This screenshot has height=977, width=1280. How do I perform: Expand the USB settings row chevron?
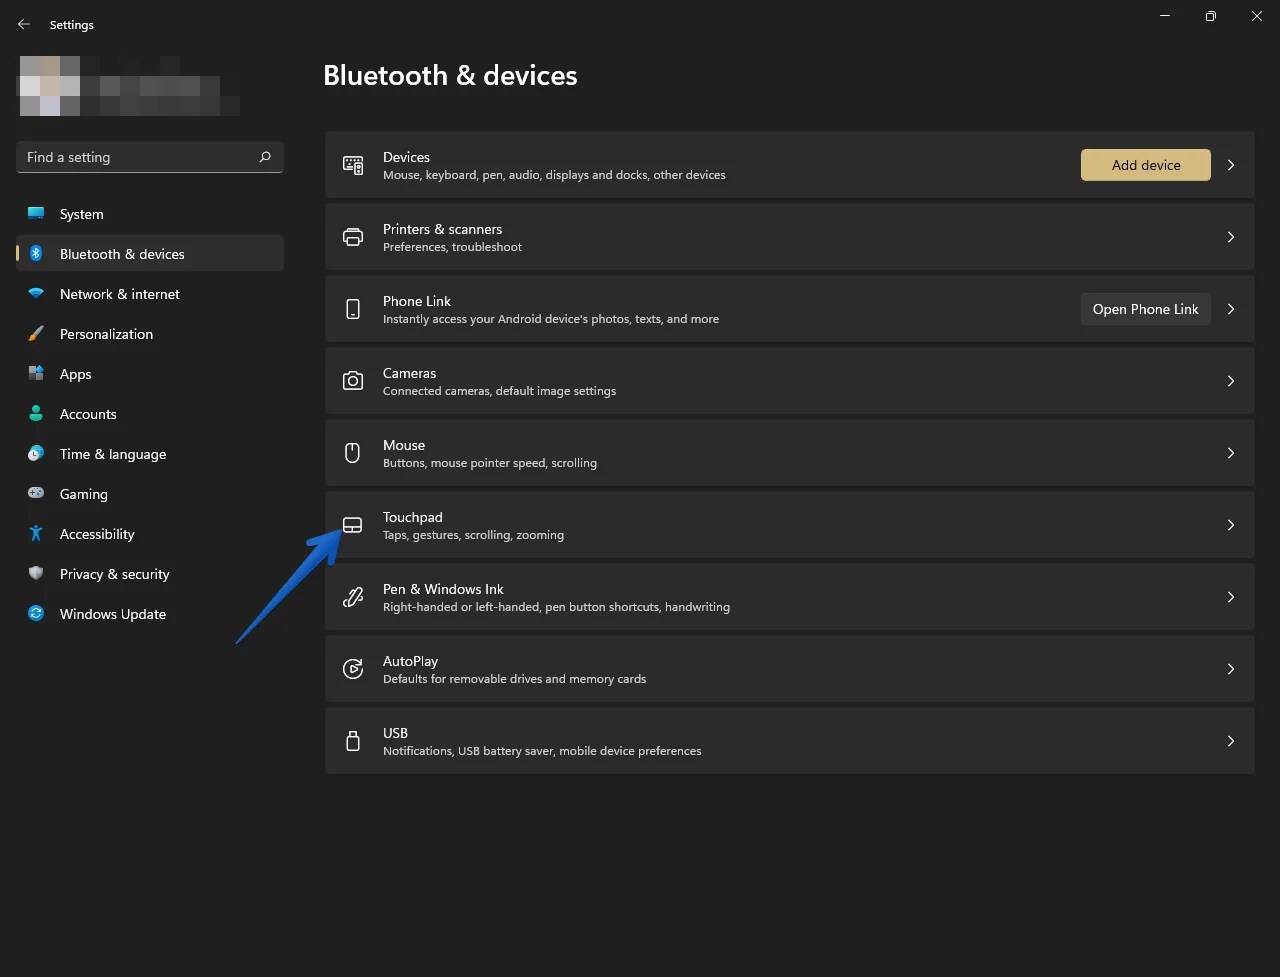pos(1230,740)
